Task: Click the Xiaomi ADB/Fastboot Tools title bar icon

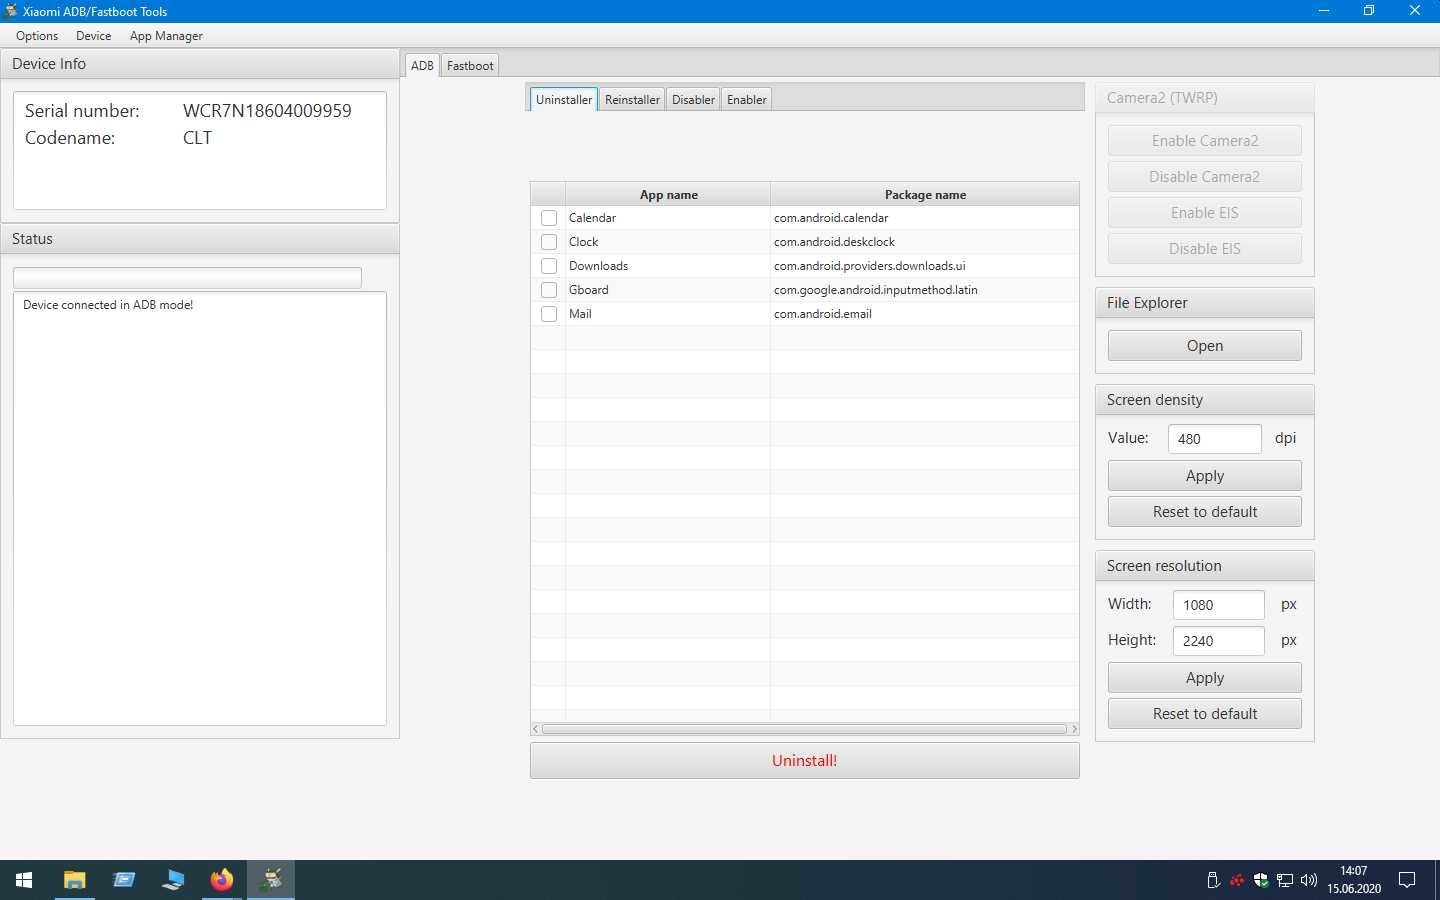Action: [x=11, y=11]
